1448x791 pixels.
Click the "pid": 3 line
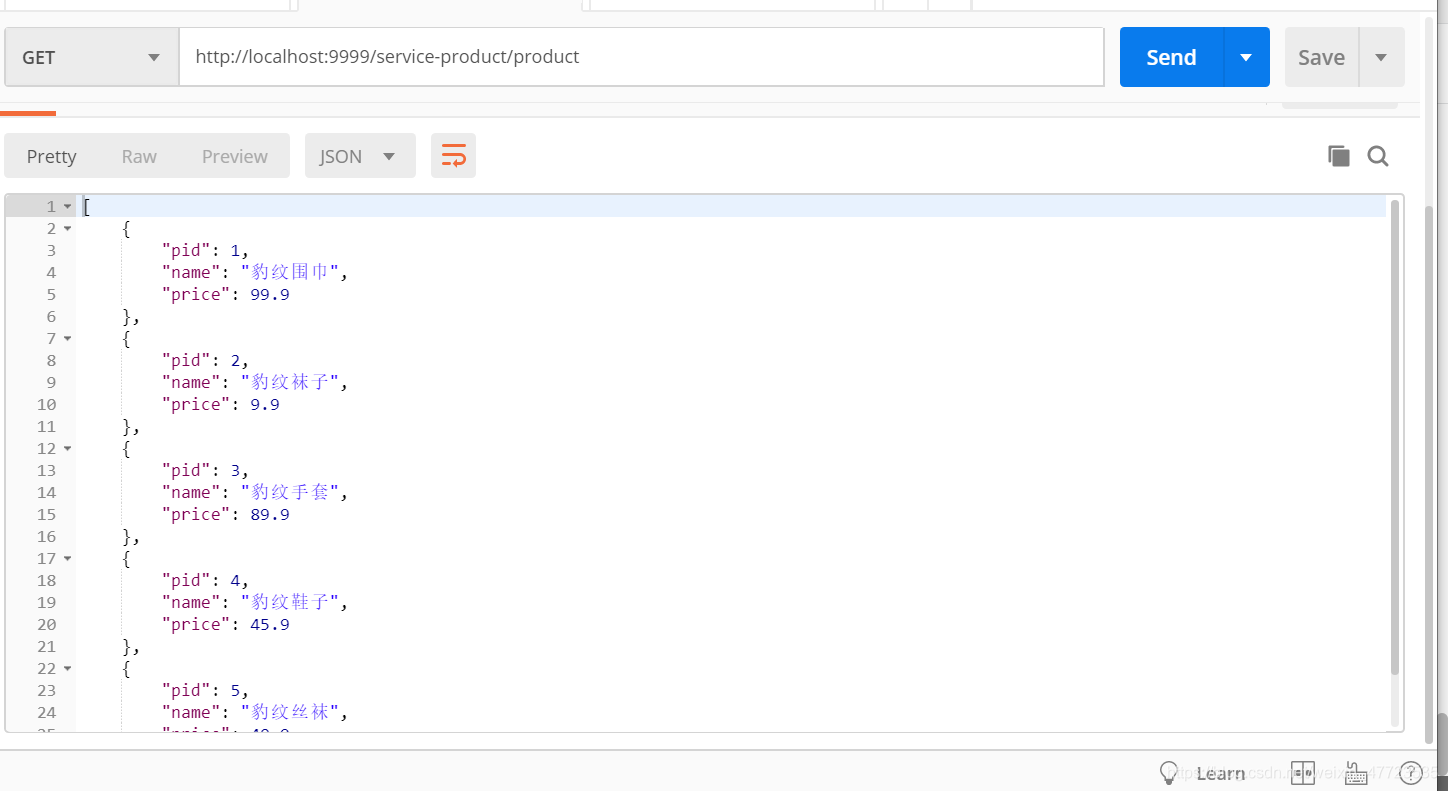coord(205,470)
